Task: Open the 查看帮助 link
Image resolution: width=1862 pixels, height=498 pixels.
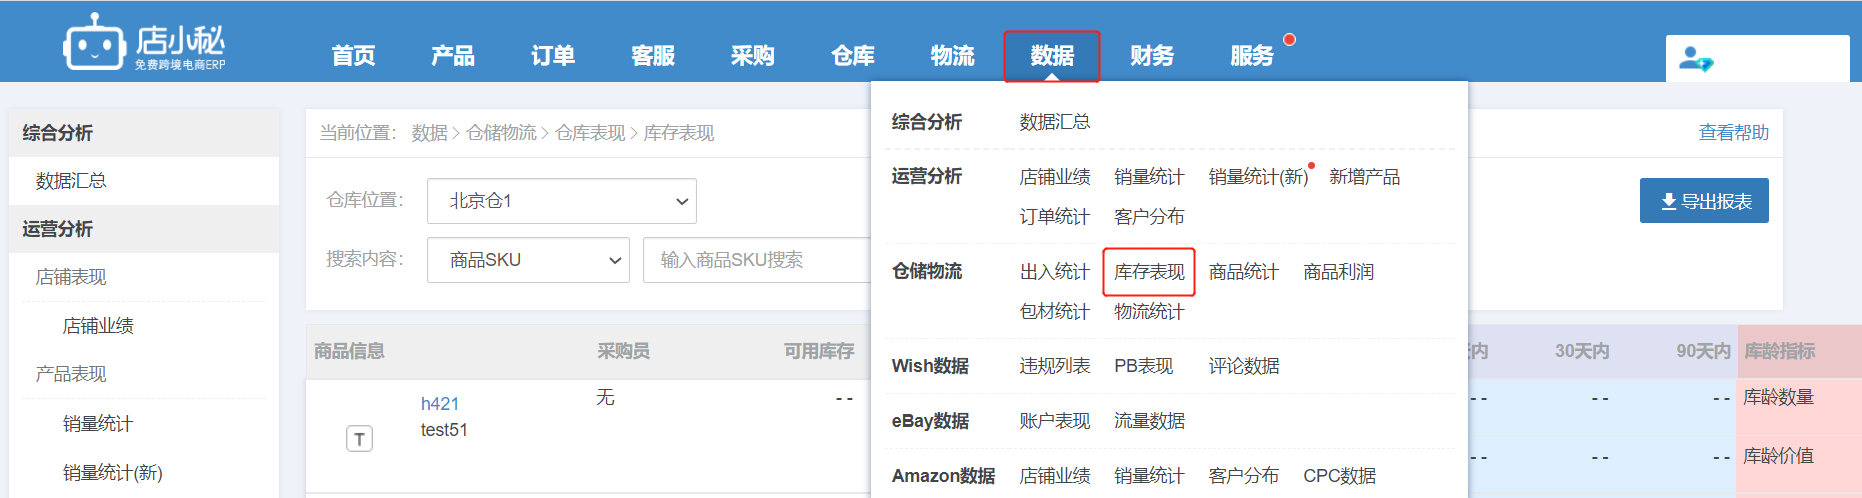Action: pos(1734,133)
